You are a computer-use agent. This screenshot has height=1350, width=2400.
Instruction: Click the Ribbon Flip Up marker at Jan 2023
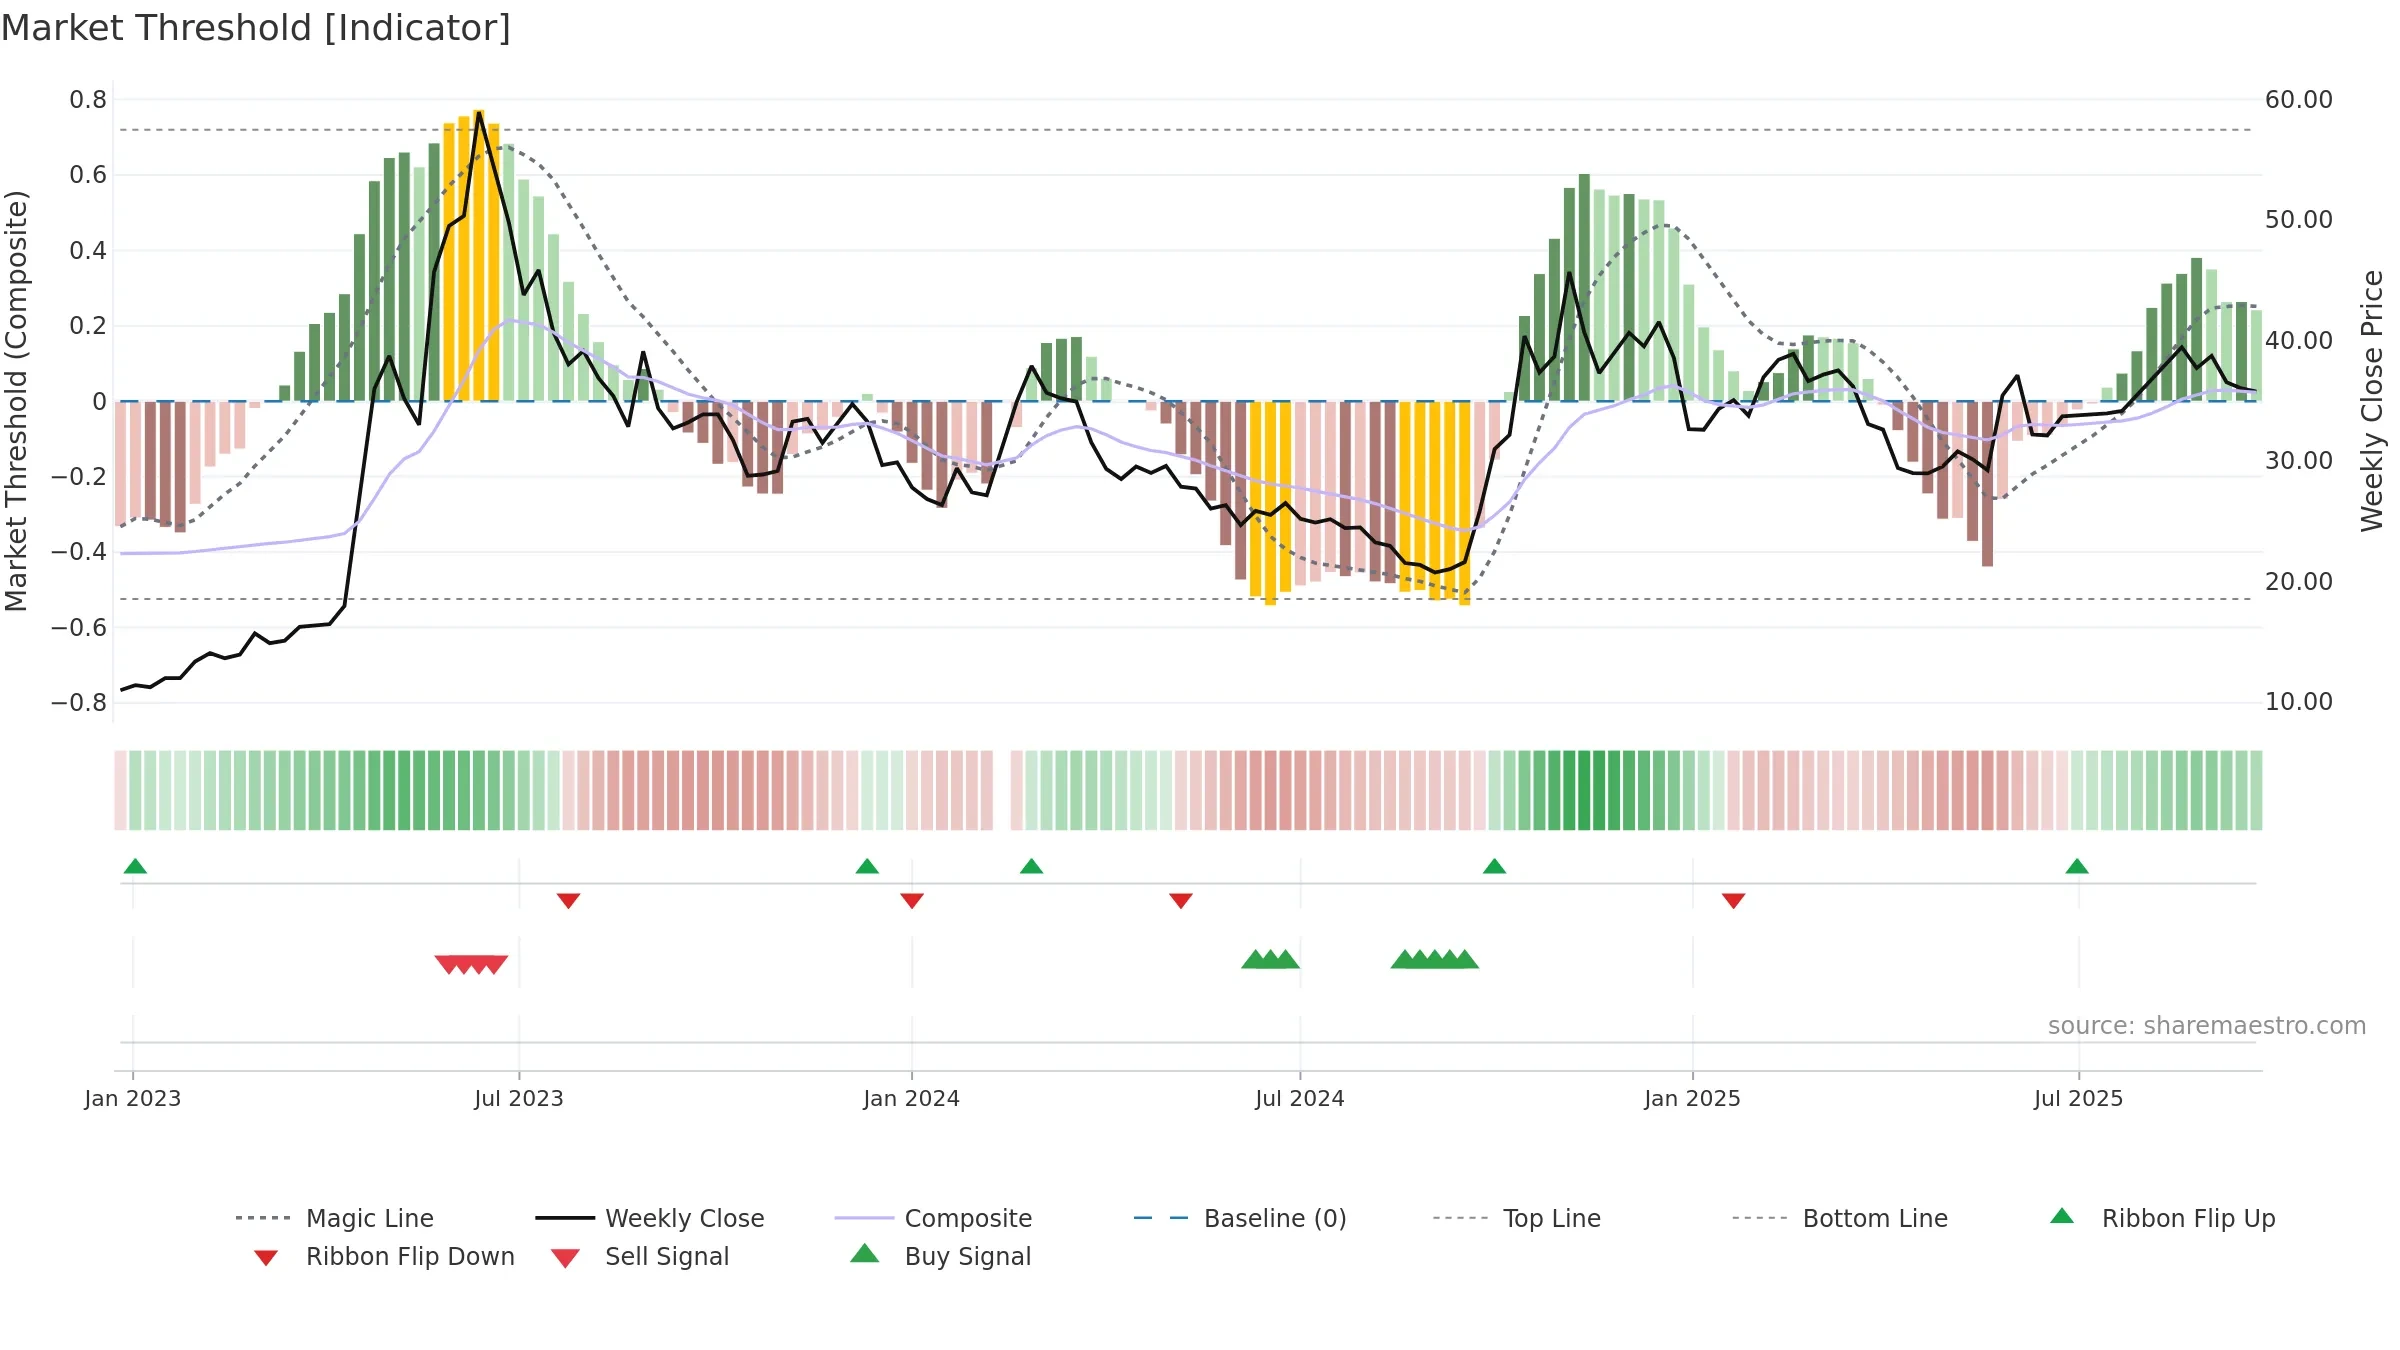[135, 866]
